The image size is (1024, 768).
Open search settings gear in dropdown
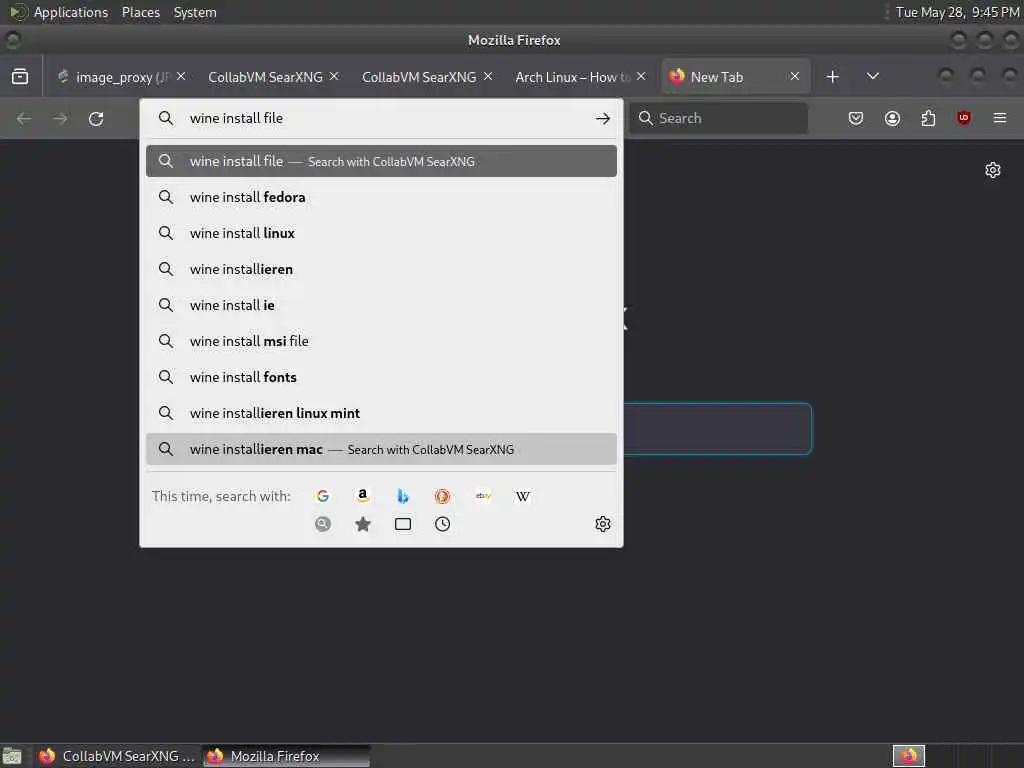603,524
